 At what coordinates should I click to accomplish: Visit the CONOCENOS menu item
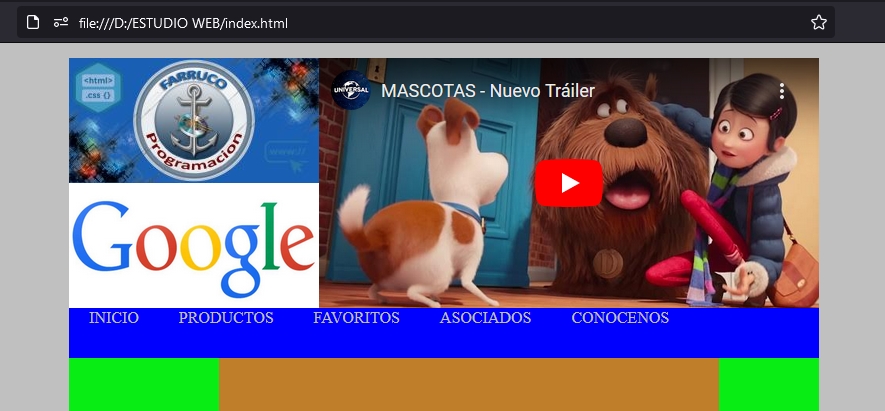click(x=620, y=318)
